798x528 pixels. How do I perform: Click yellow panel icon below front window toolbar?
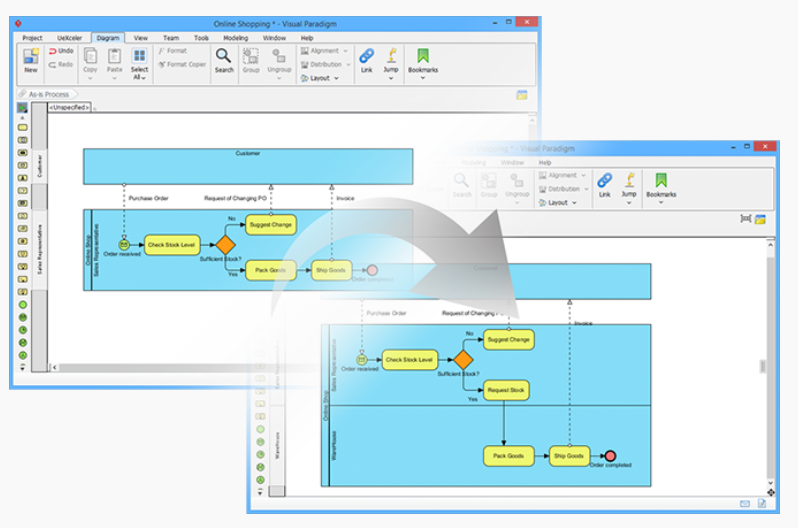pyautogui.click(x=760, y=219)
